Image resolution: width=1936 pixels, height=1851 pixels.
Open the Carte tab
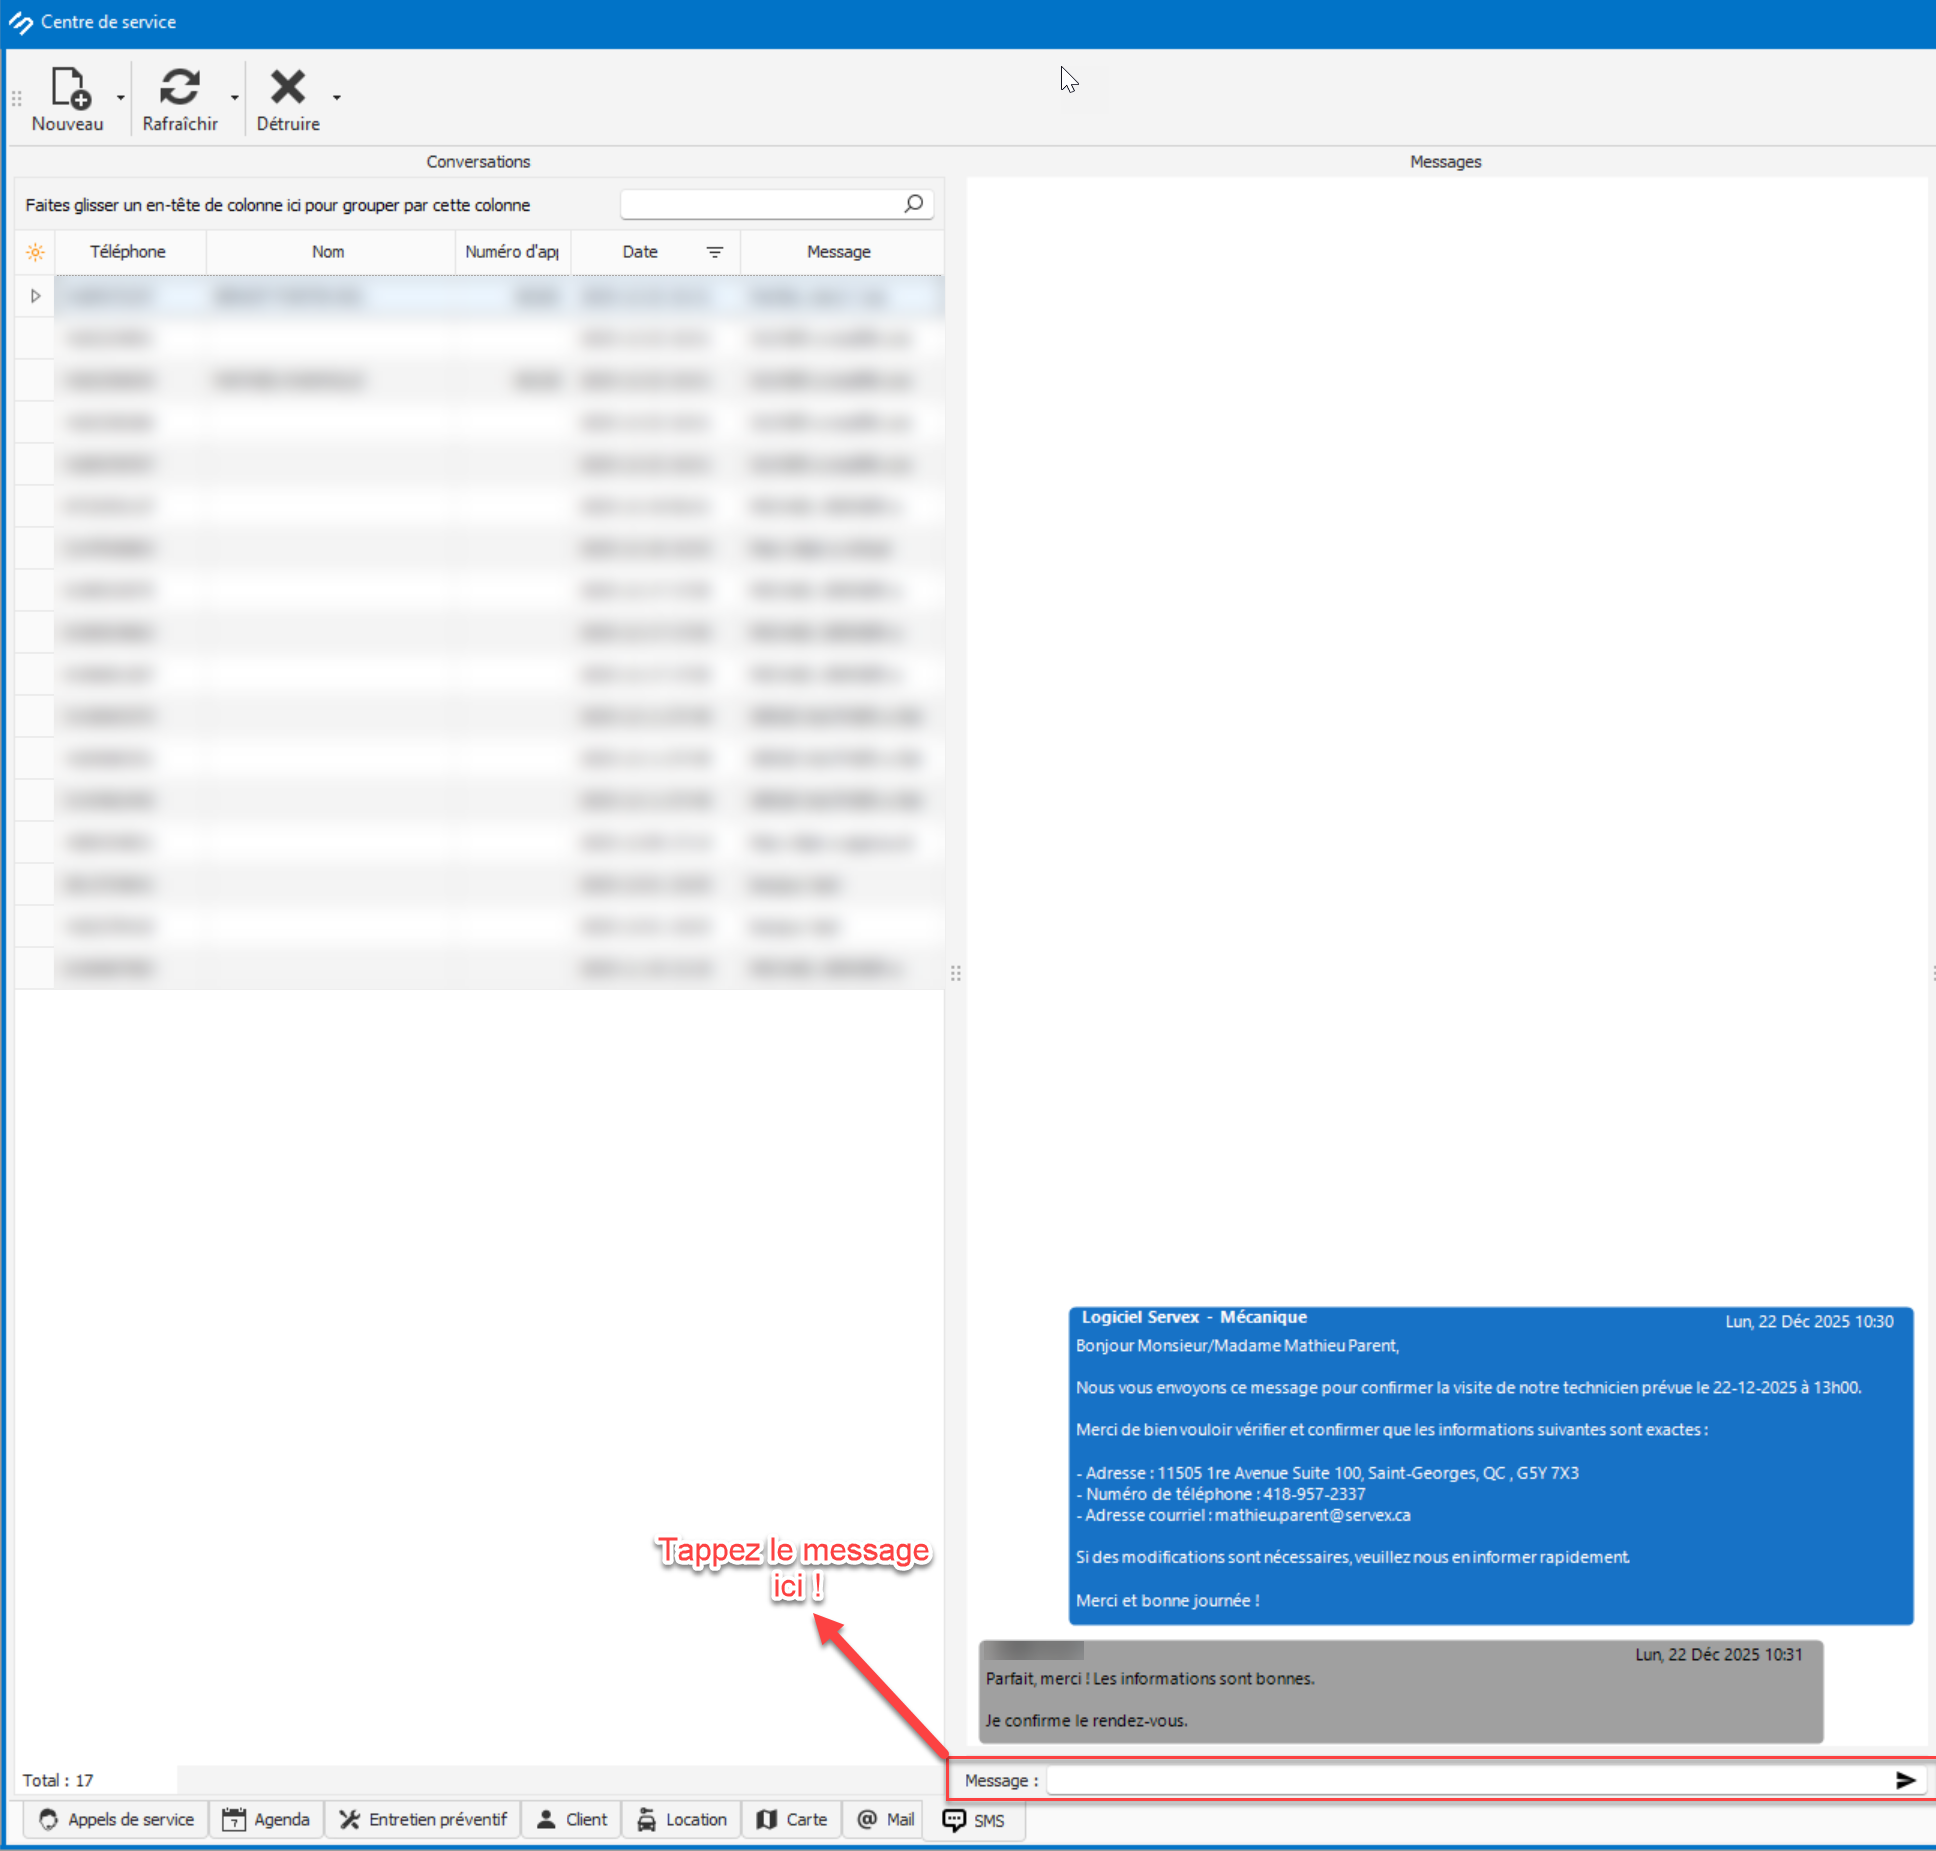(792, 1819)
